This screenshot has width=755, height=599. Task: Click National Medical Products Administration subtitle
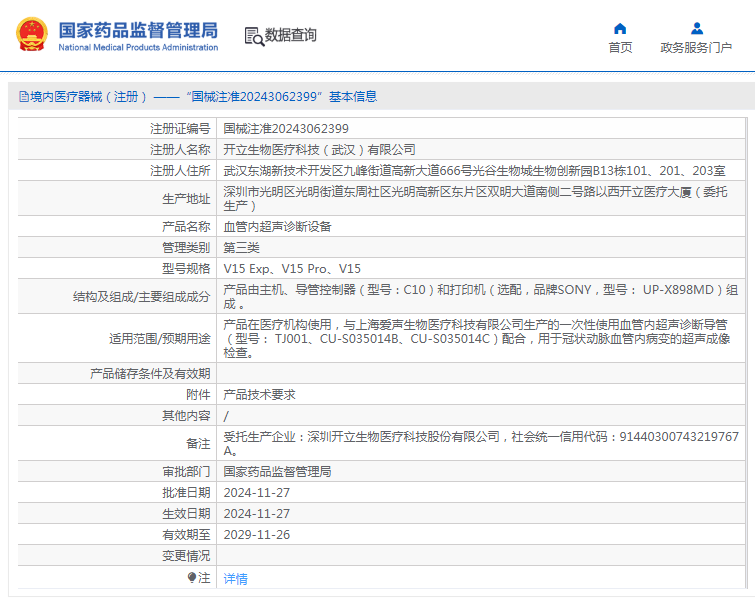point(138,47)
